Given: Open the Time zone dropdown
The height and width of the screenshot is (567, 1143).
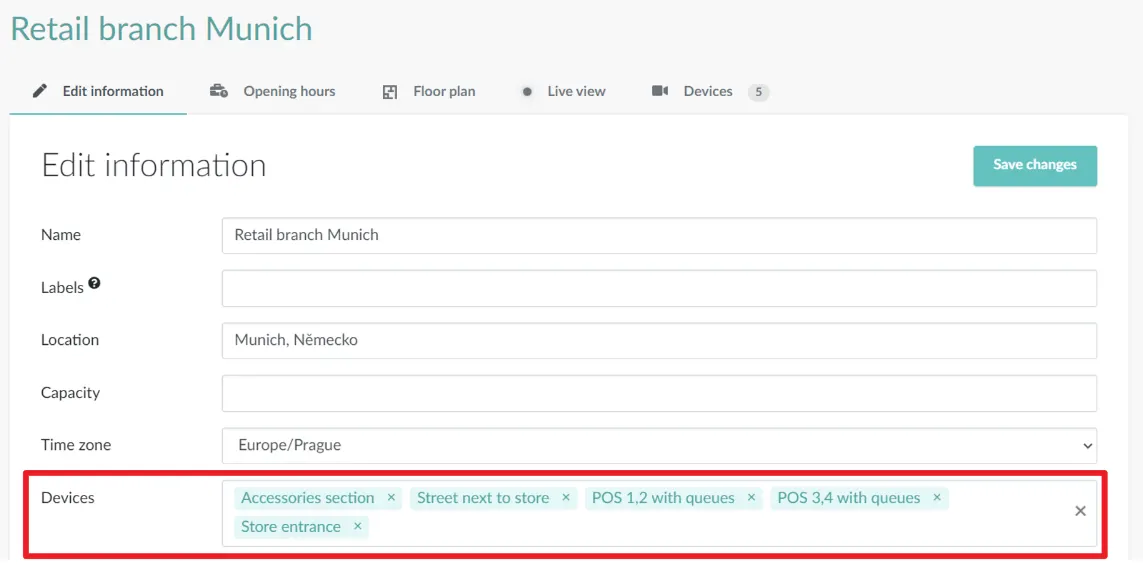Looking at the screenshot, I should click(659, 445).
